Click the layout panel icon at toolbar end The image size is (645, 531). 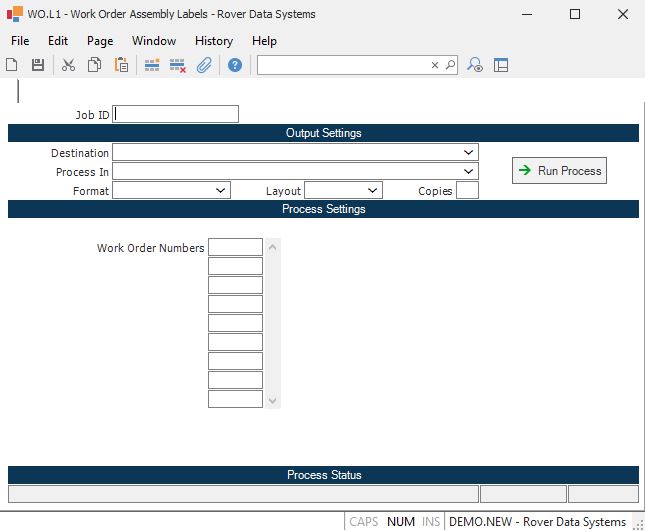click(x=501, y=65)
